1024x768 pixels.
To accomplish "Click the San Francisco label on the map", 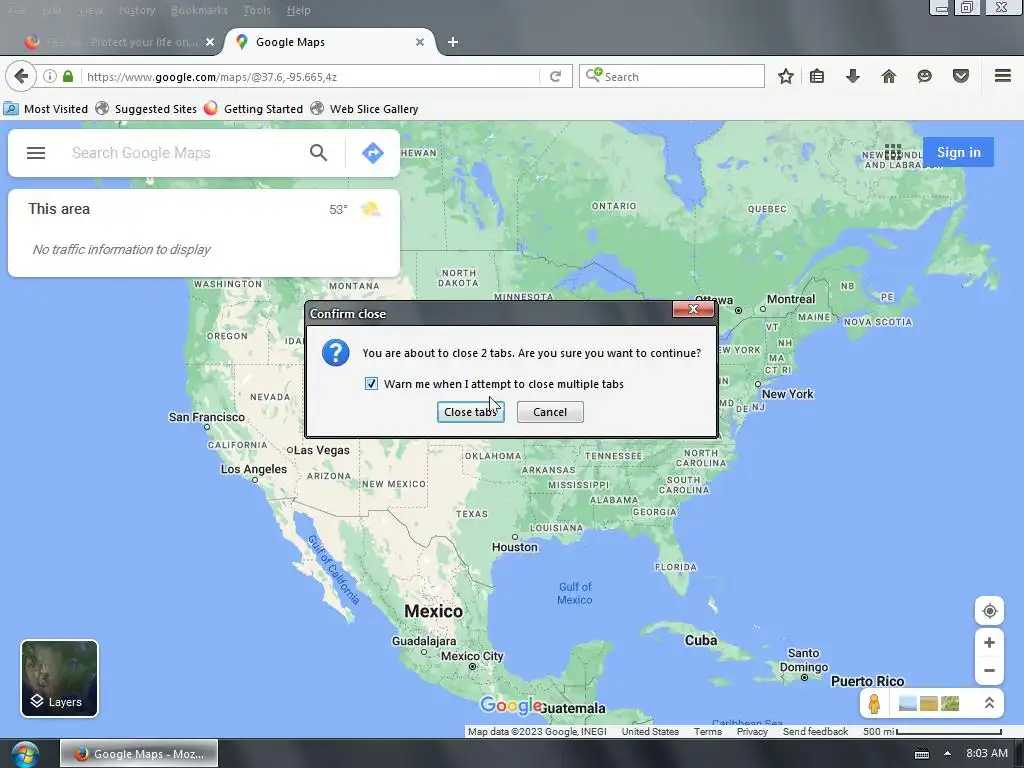I will [206, 417].
